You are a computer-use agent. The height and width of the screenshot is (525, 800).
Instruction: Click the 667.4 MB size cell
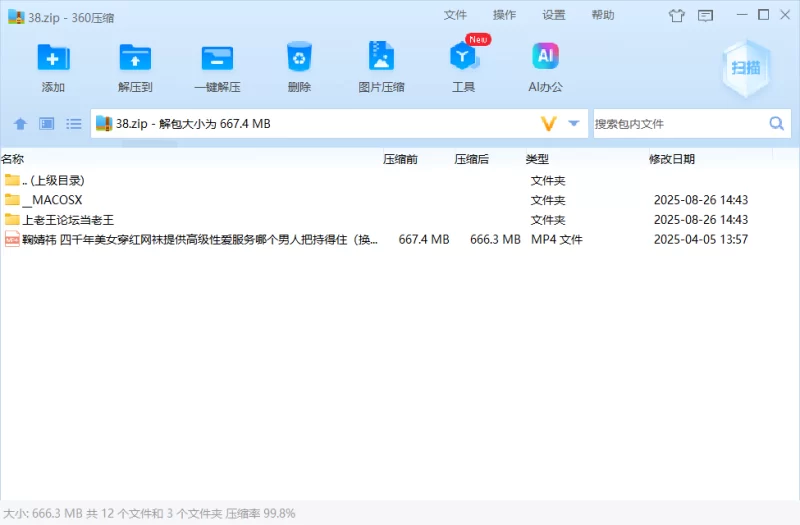tap(424, 239)
